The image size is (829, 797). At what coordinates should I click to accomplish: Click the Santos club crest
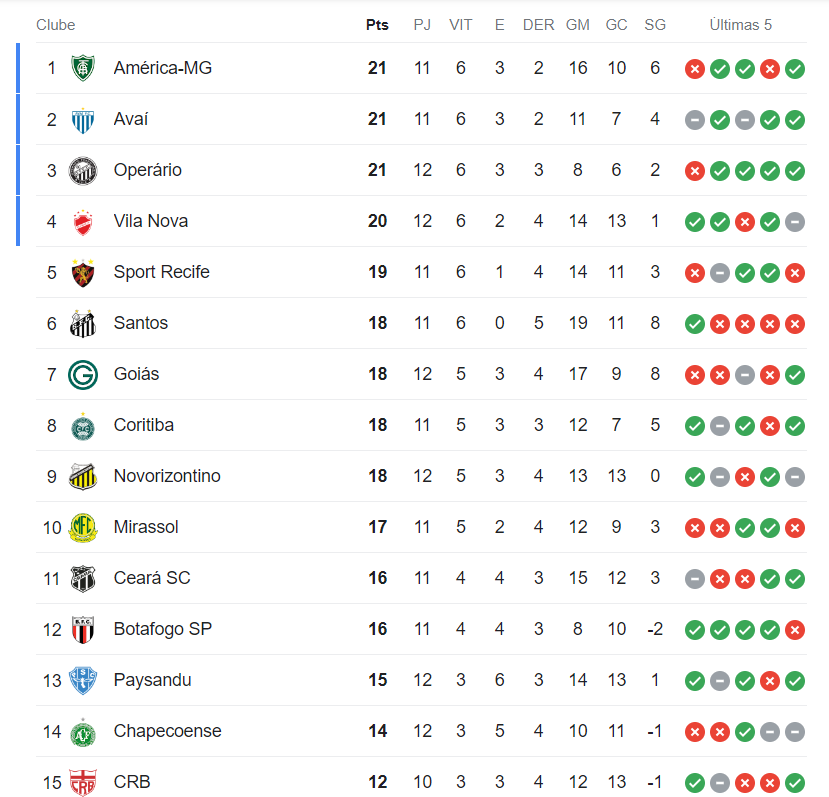coord(83,323)
